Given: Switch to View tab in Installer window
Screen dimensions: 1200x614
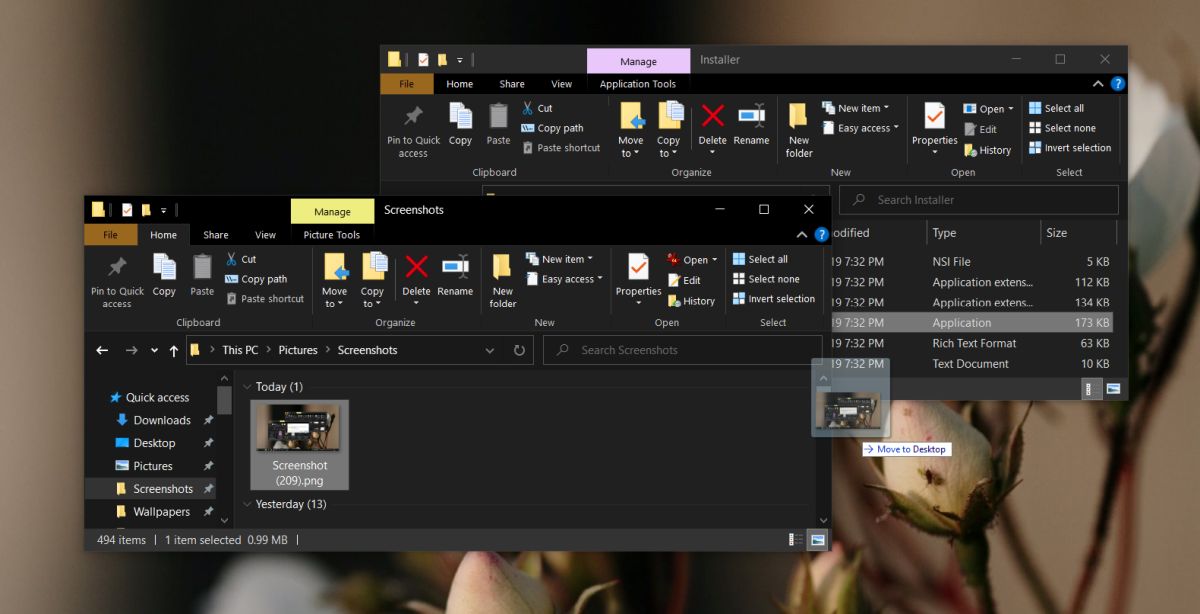Looking at the screenshot, I should click(x=562, y=84).
